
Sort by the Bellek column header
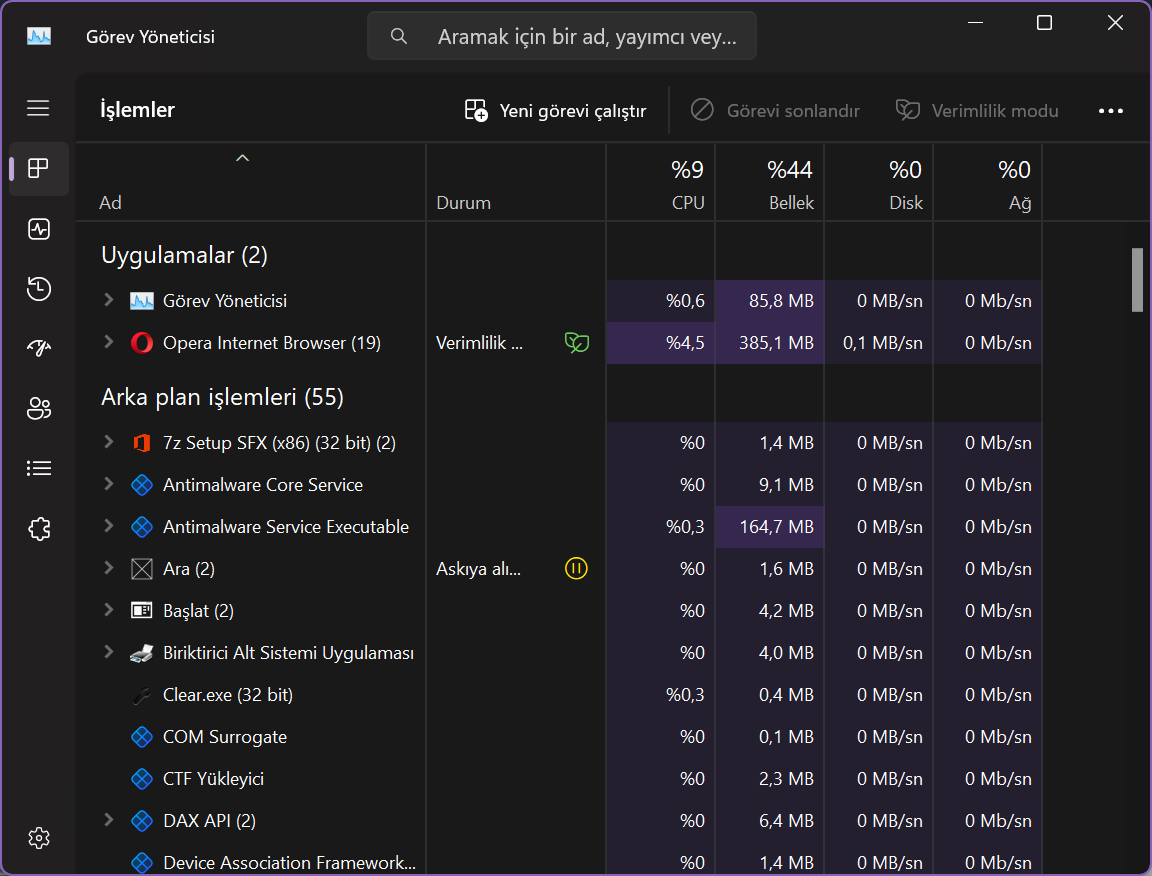pos(769,182)
